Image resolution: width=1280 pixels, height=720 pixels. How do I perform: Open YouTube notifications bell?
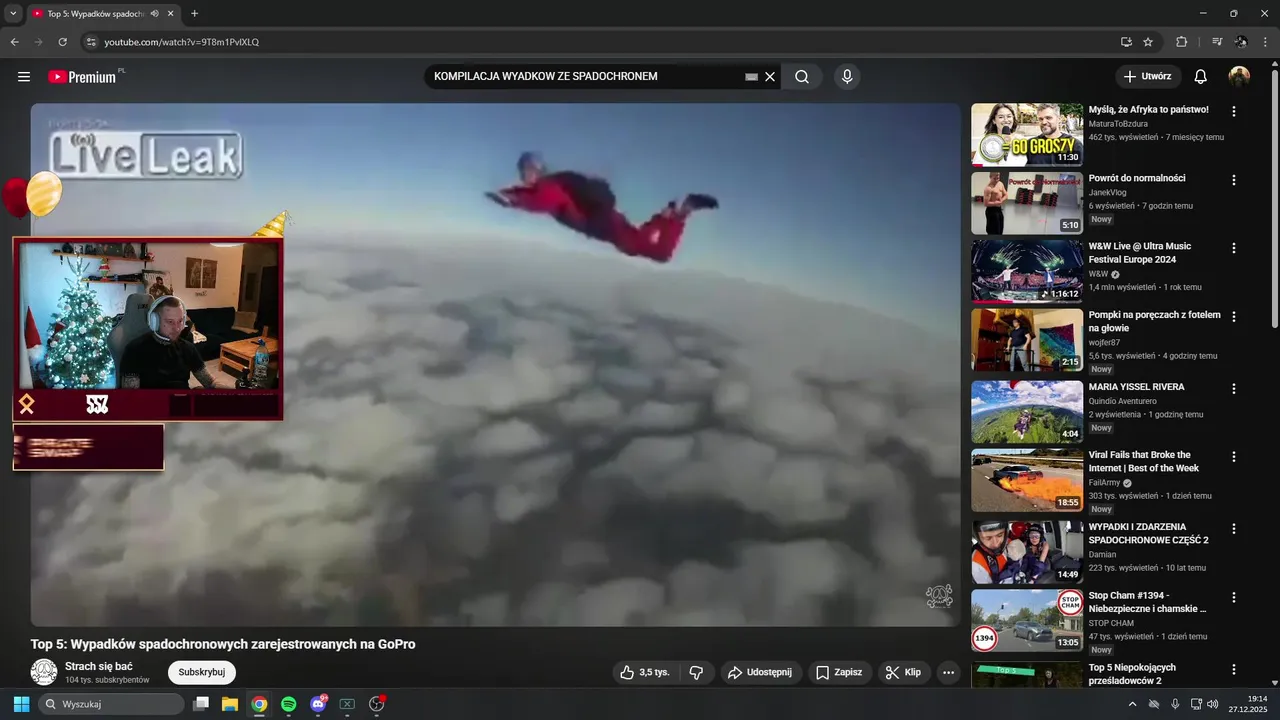1201,77
